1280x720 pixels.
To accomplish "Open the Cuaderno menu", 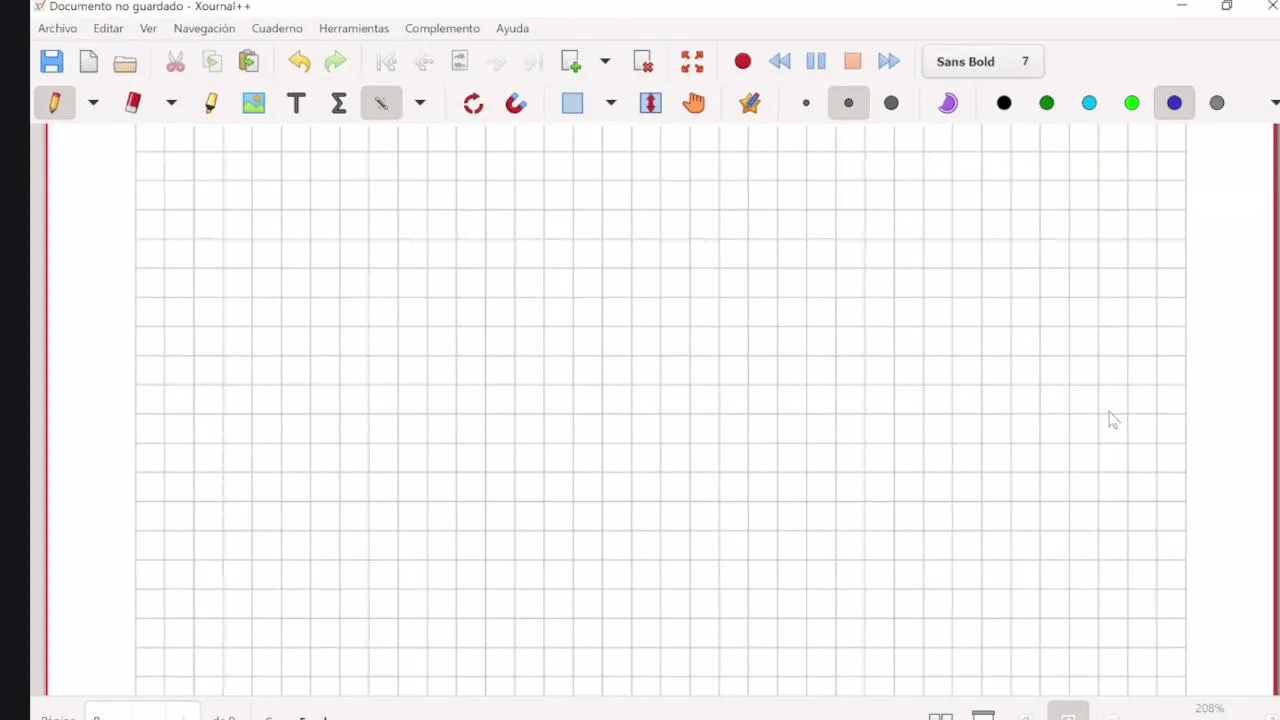I will pos(277,28).
